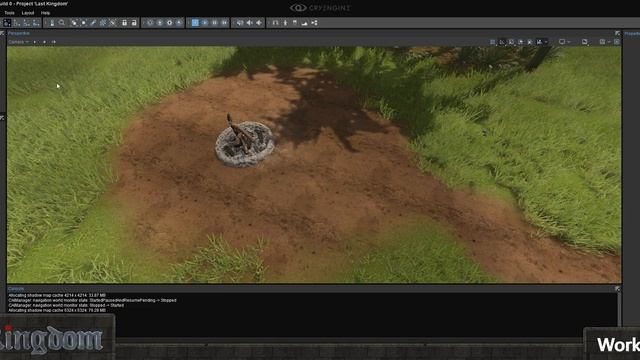The height and width of the screenshot is (360, 640).
Task: Click the rightmost export-style icon in main toolbar
Action: point(314,23)
